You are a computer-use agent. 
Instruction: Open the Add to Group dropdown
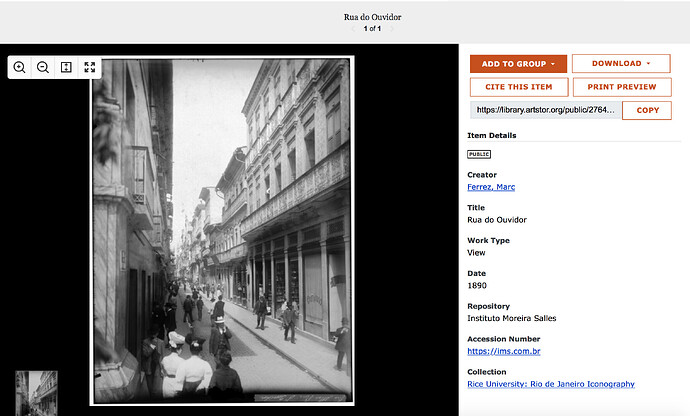click(x=518, y=64)
